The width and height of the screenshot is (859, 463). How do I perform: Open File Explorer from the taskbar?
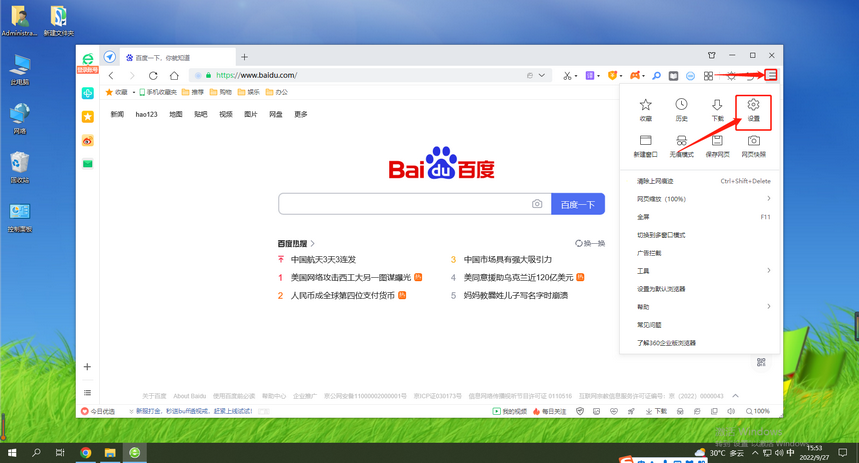[110, 453]
